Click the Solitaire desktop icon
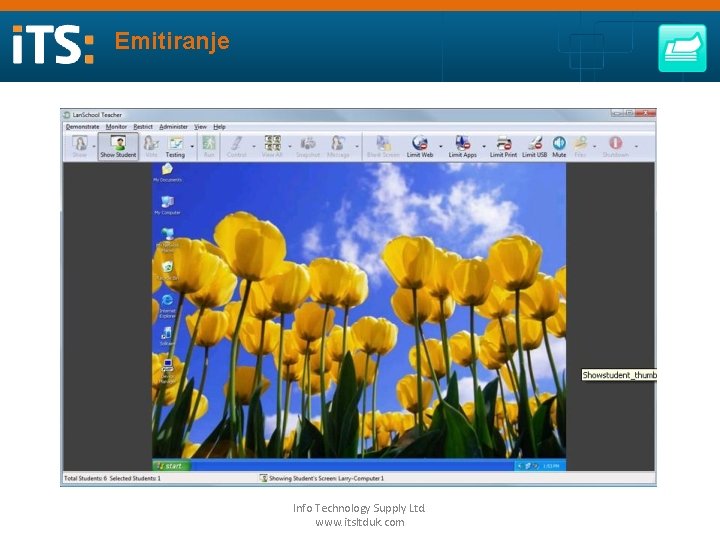720x540 pixels. click(167, 336)
